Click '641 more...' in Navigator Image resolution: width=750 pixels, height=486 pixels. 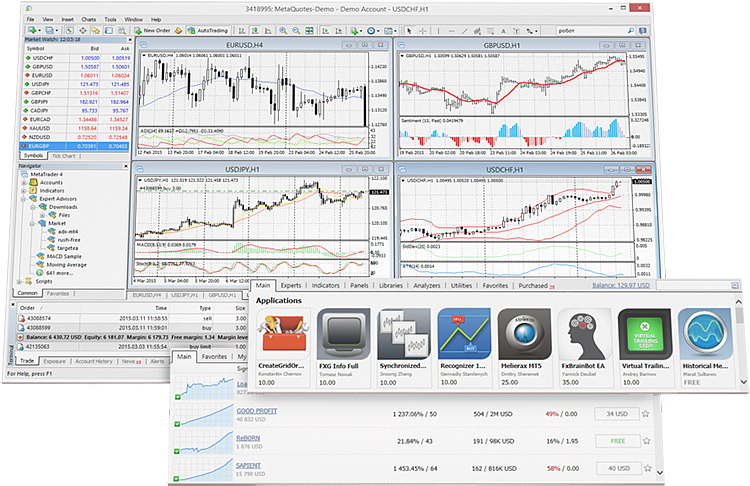click(59, 273)
